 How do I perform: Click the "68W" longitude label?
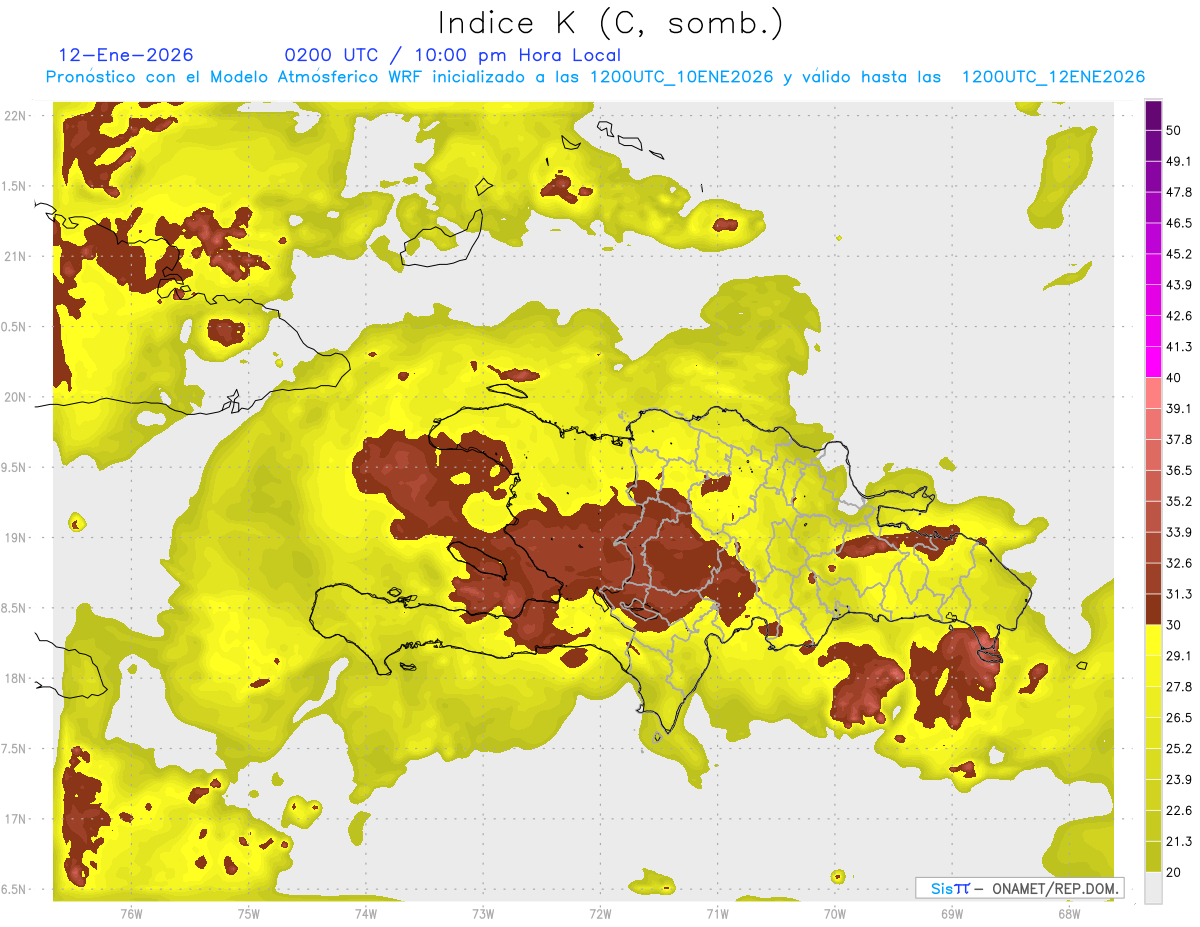pyautogui.click(x=1069, y=914)
